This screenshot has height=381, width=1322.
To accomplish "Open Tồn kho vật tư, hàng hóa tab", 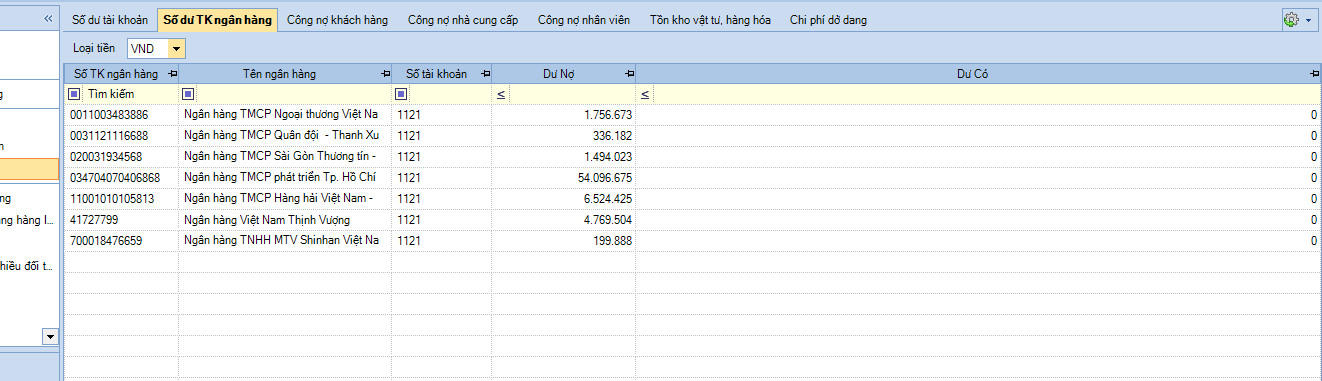I will point(710,20).
